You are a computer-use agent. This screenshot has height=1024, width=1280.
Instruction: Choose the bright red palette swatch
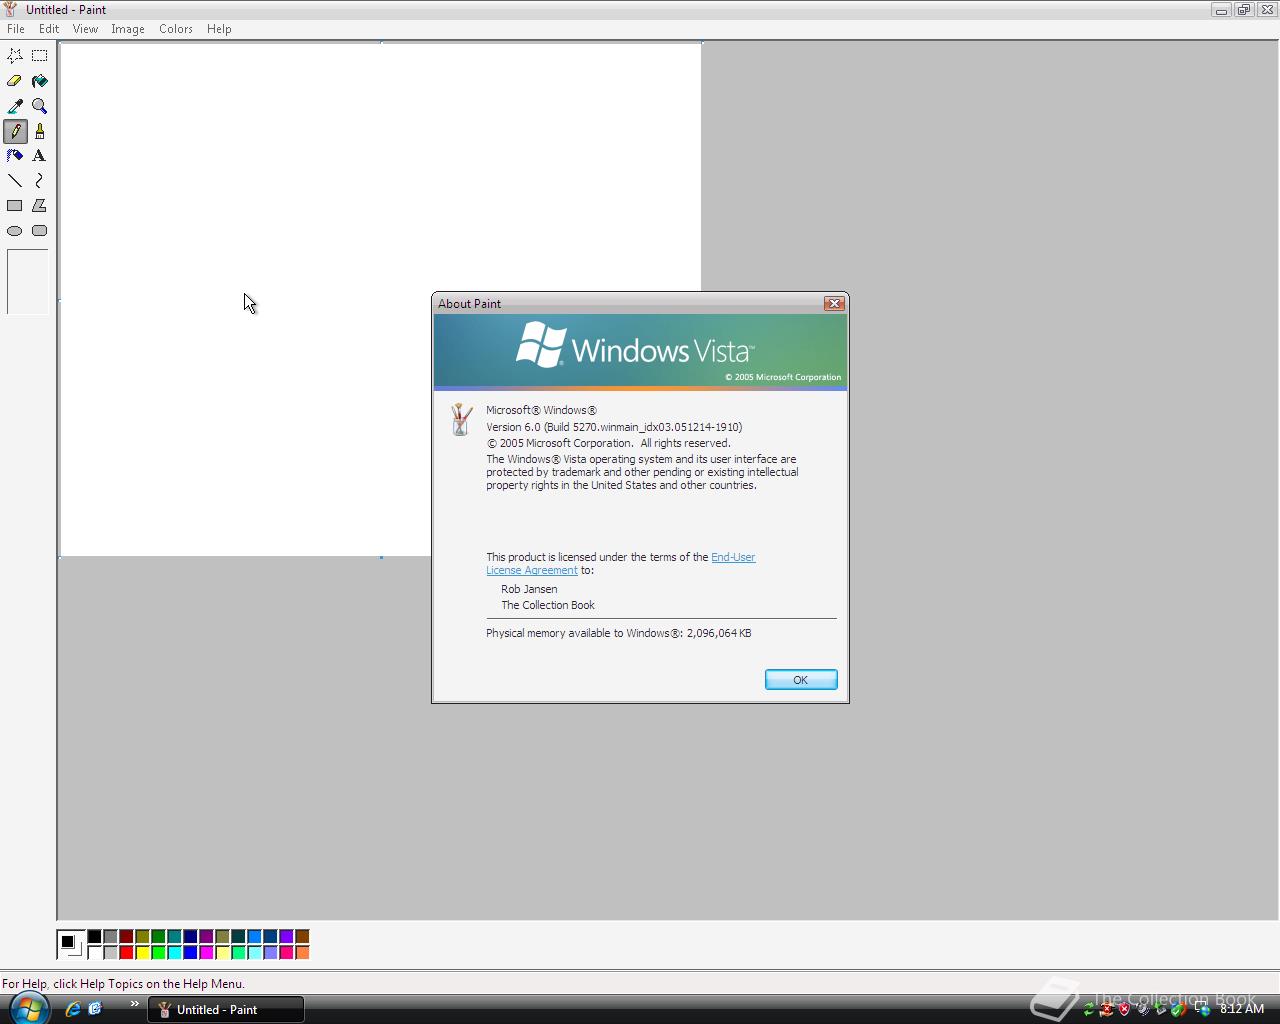coord(126,953)
